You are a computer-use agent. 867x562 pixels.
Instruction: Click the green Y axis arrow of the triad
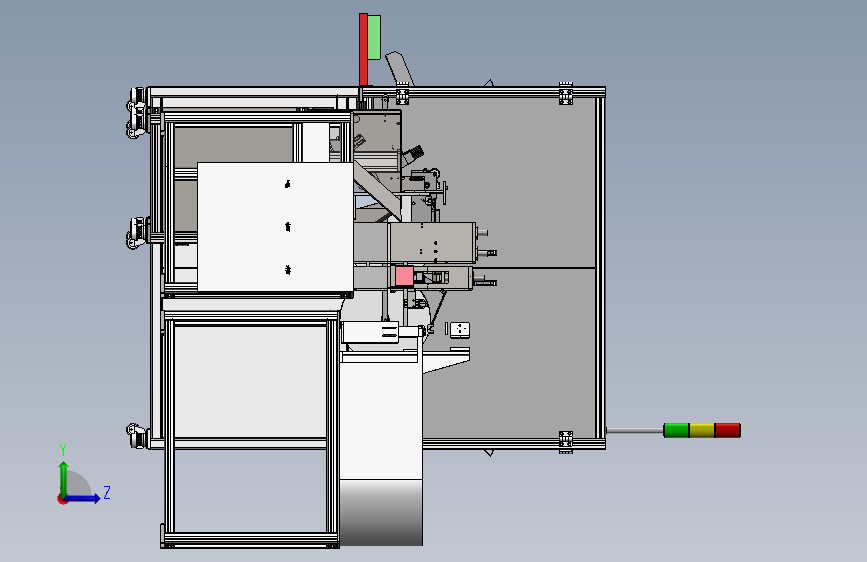pyautogui.click(x=64, y=479)
